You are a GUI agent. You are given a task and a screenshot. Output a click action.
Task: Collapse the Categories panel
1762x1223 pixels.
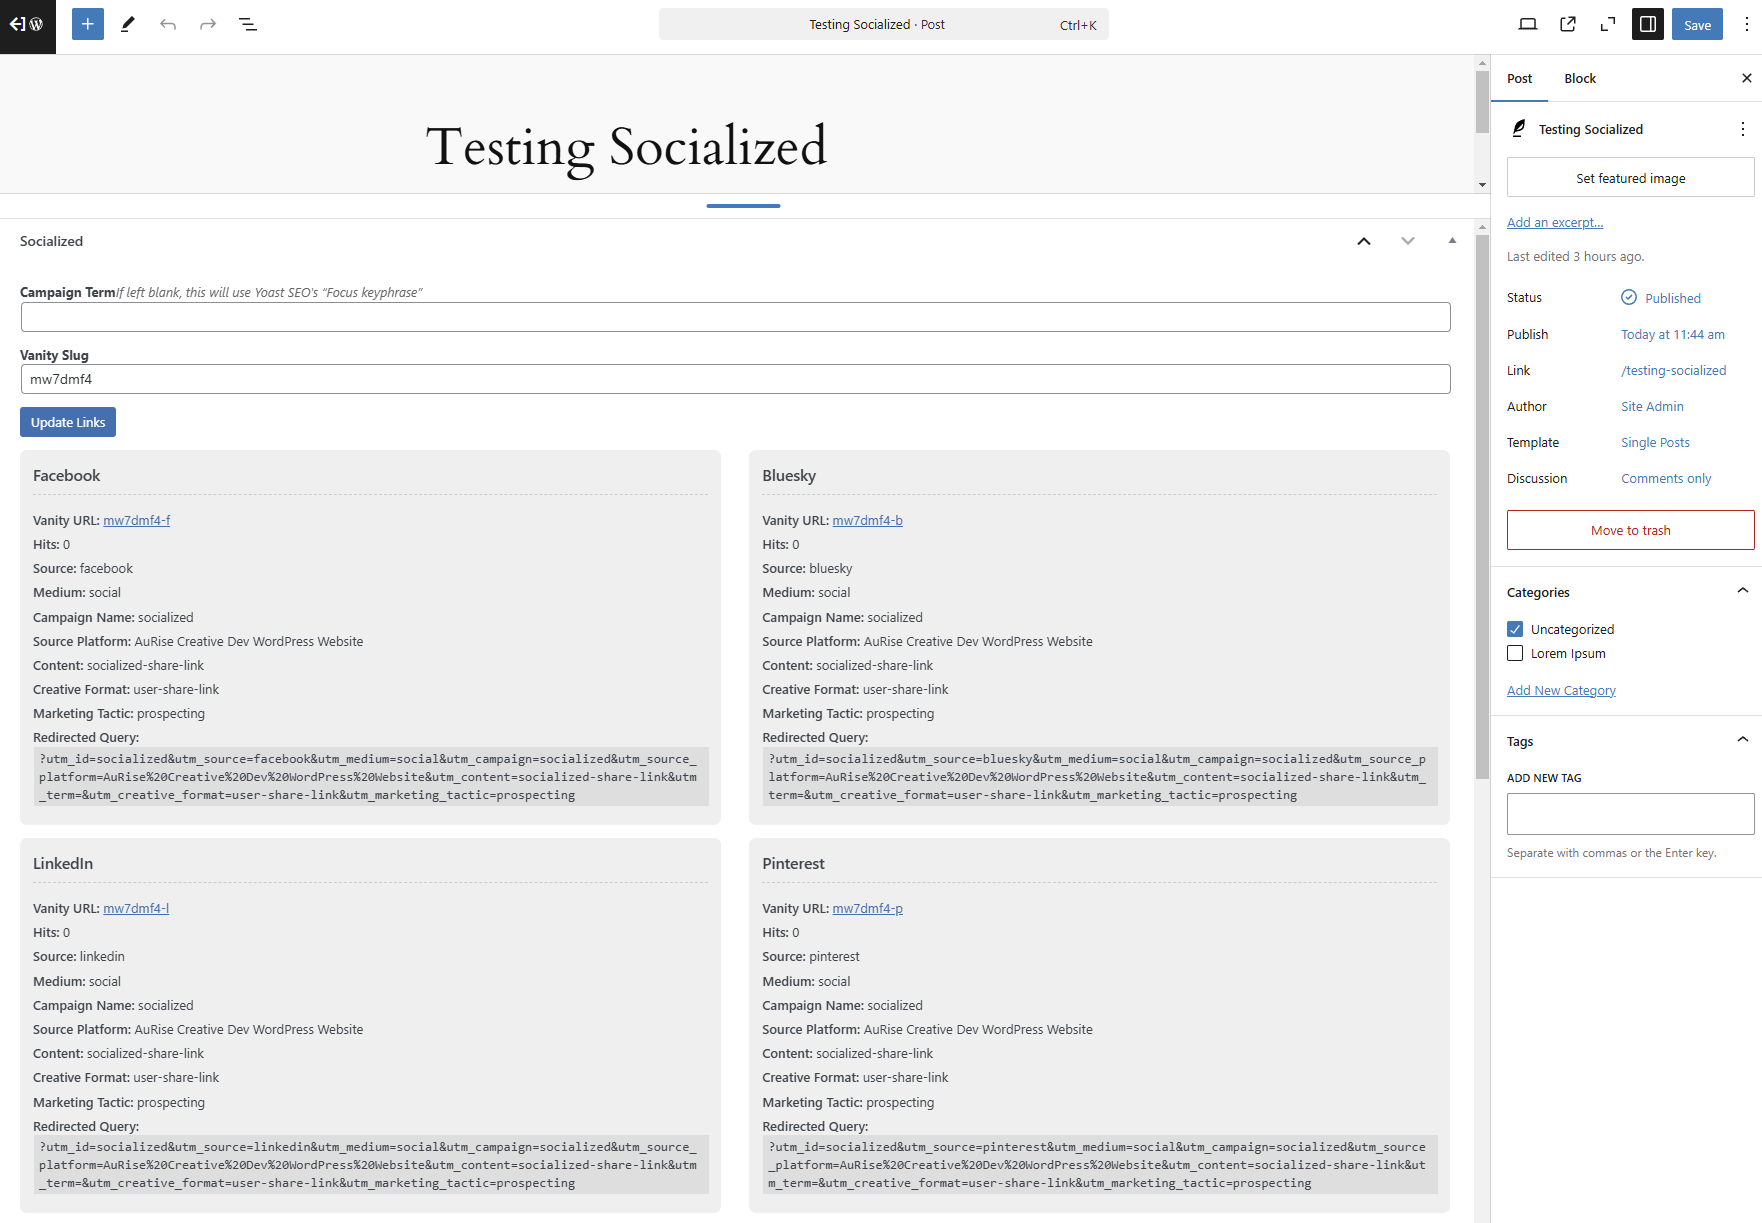pyautogui.click(x=1743, y=591)
